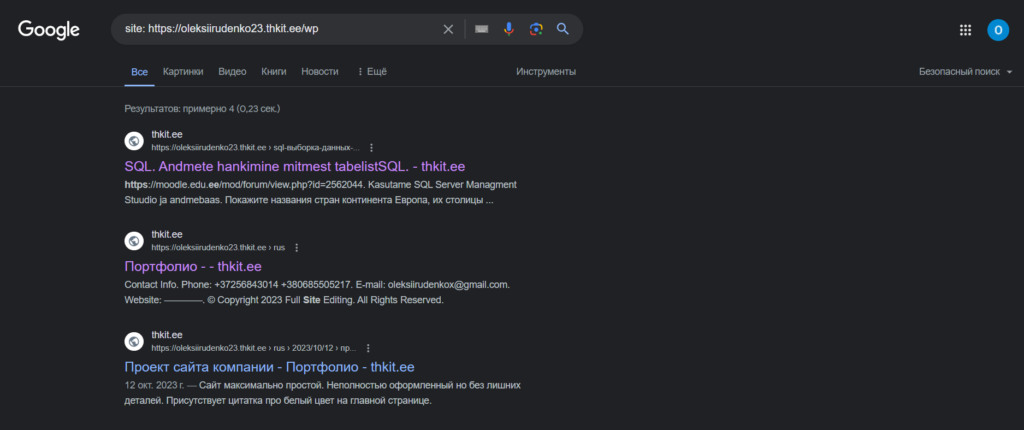Click the URL breadcrumb ending in › rus

click(x=218, y=248)
